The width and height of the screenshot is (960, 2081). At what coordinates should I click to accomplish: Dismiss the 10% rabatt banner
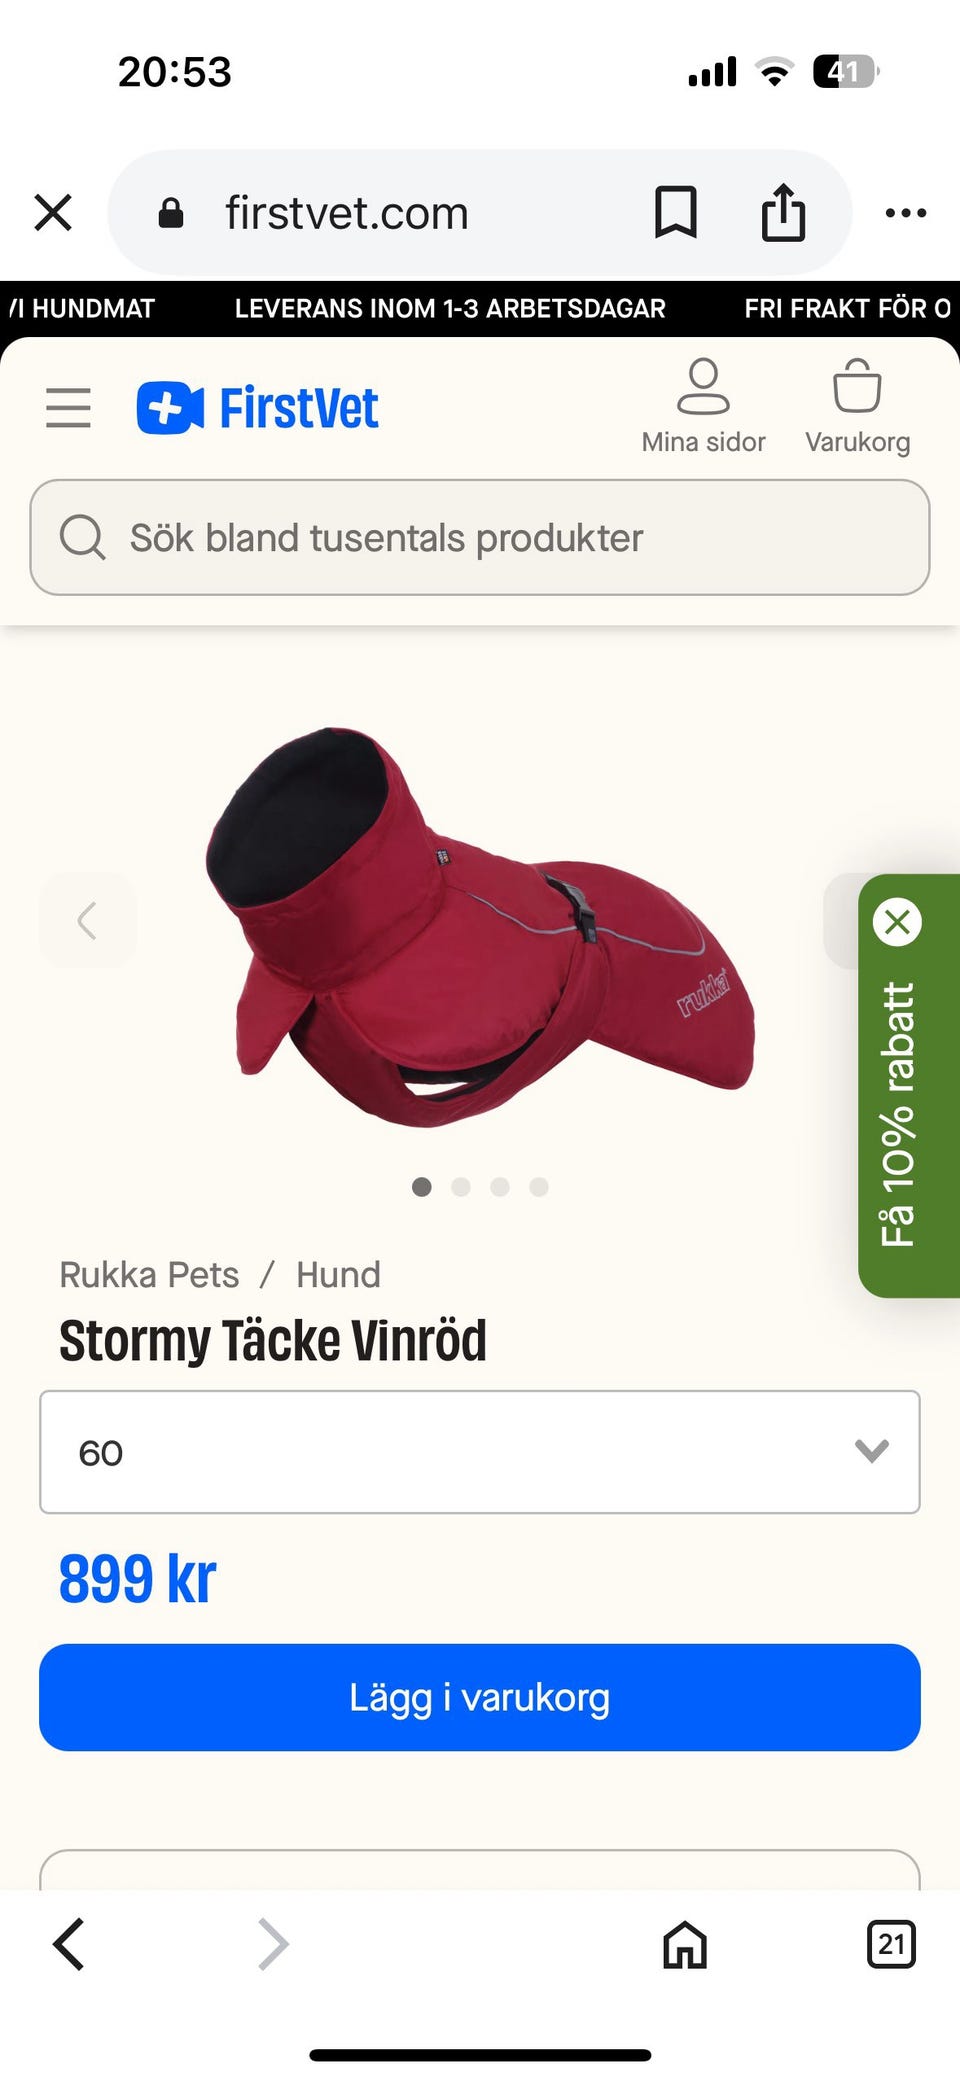[897, 922]
